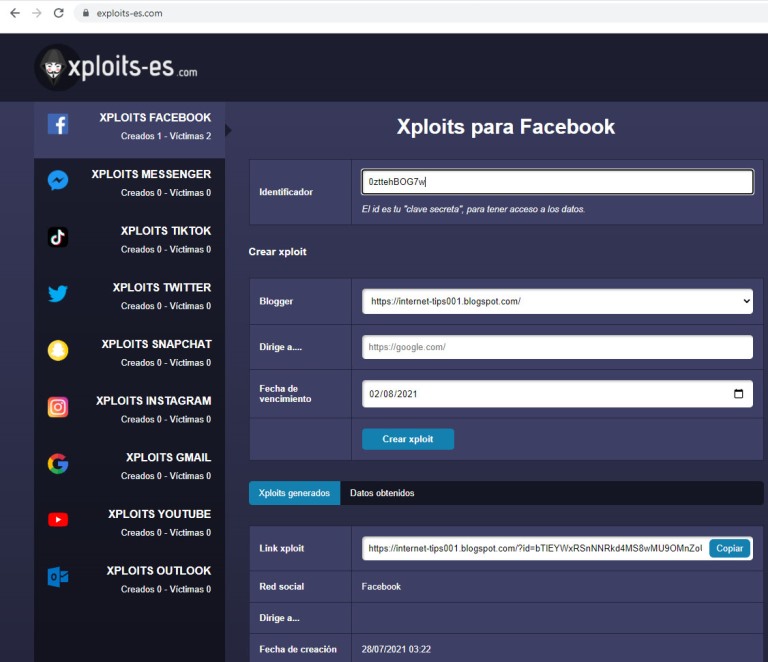Image resolution: width=768 pixels, height=662 pixels.
Task: Click the browser back arrow
Action: pos(15,13)
